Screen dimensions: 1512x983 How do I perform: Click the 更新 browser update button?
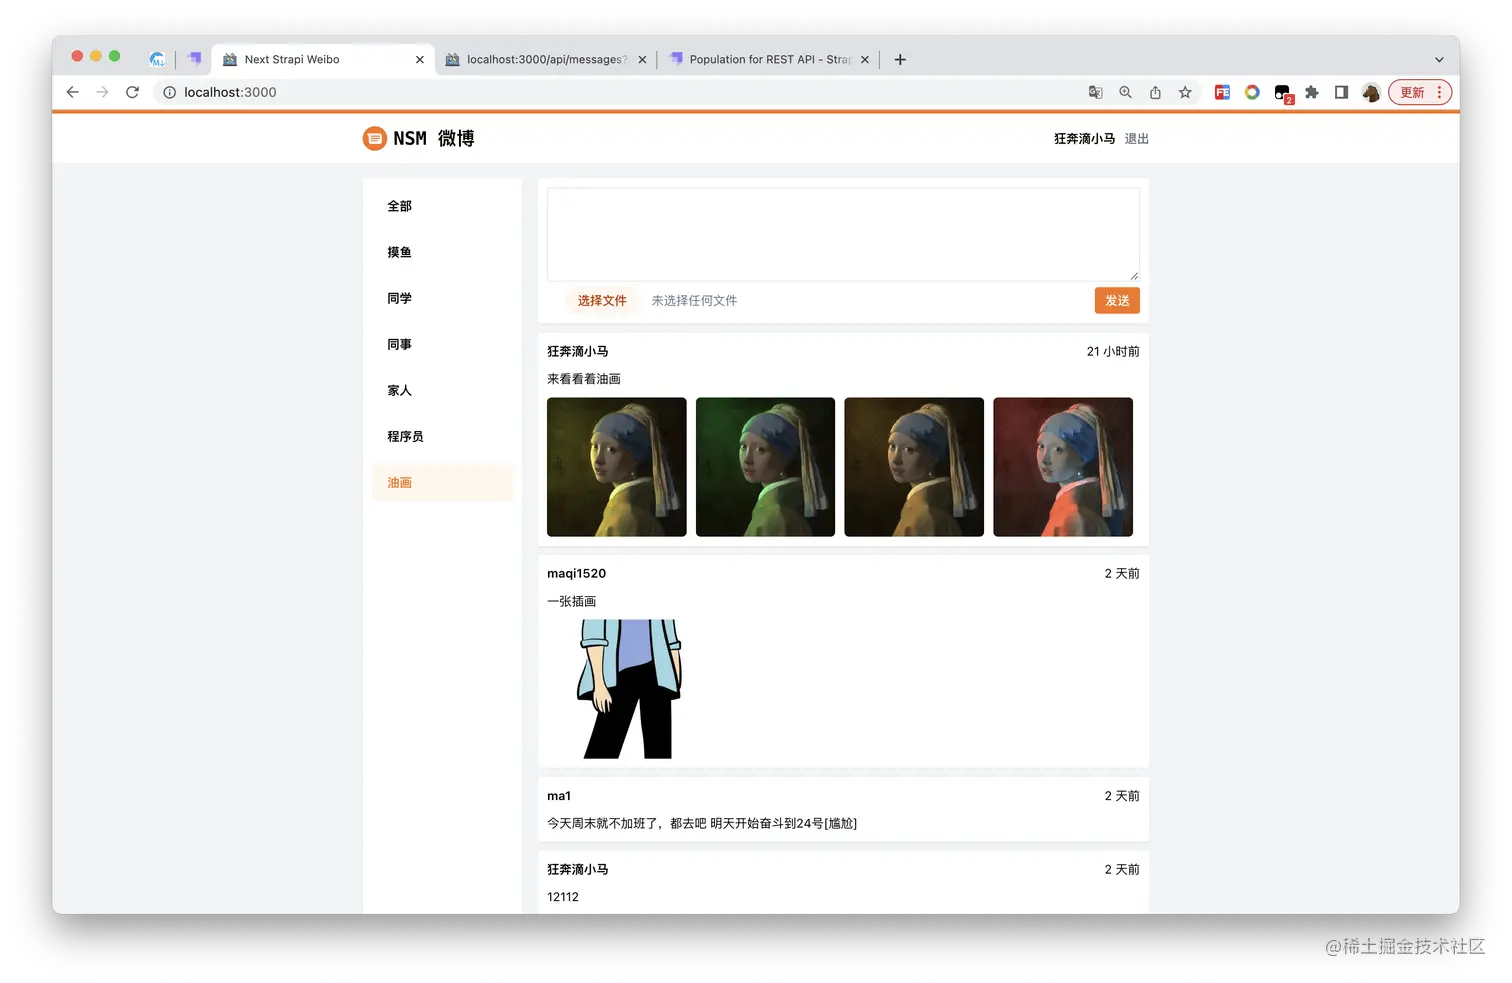coord(1420,92)
